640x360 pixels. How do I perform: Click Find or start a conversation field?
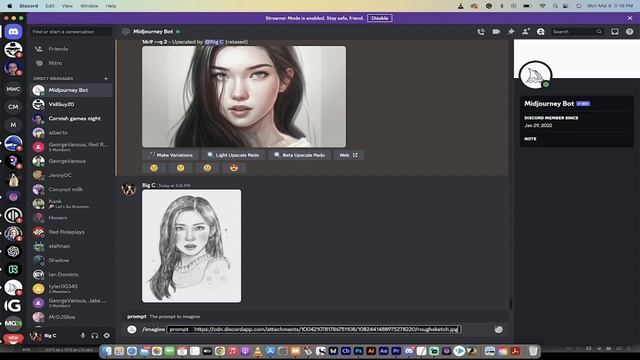[x=71, y=31]
